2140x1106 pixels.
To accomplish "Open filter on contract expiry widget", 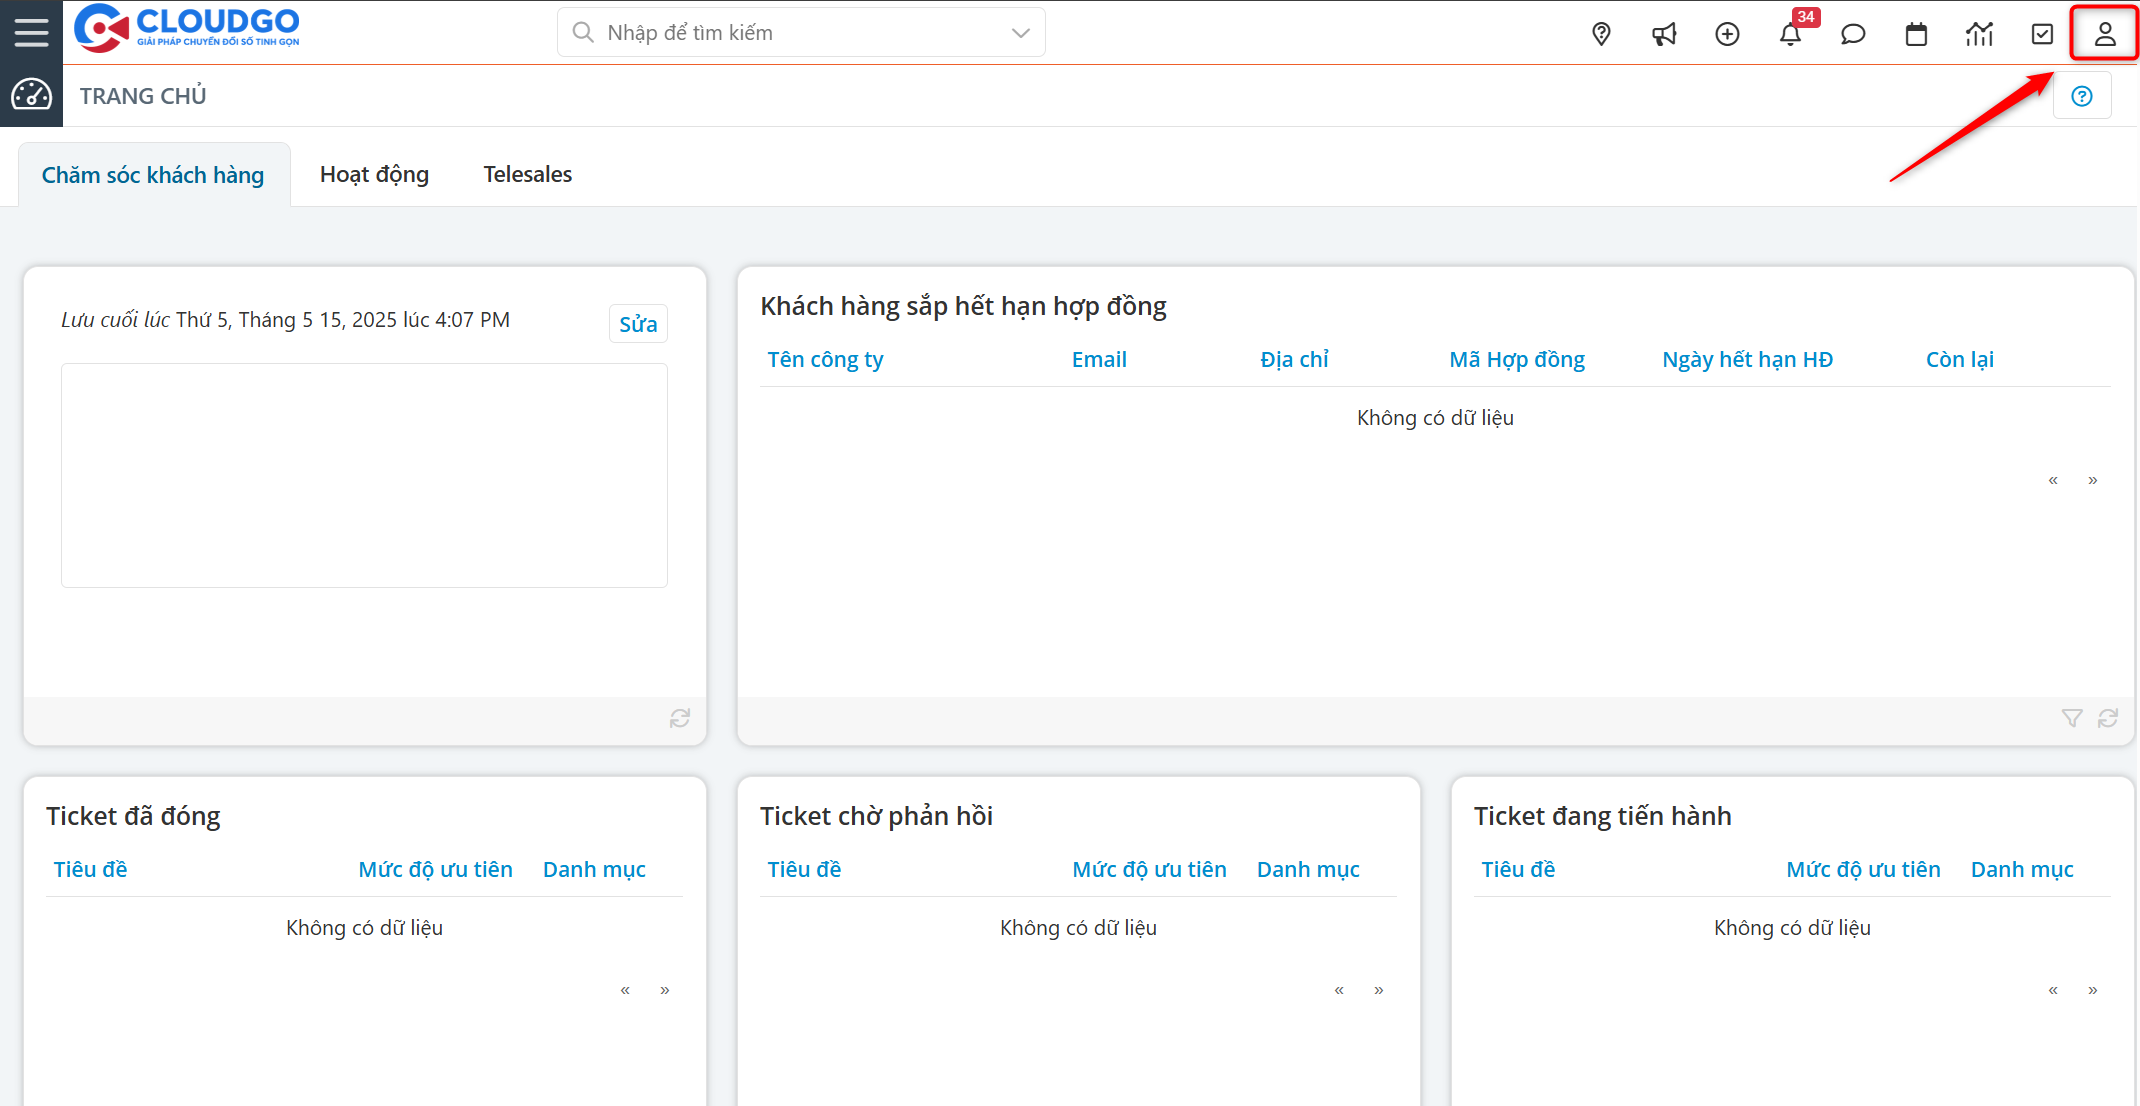I will point(2071,718).
